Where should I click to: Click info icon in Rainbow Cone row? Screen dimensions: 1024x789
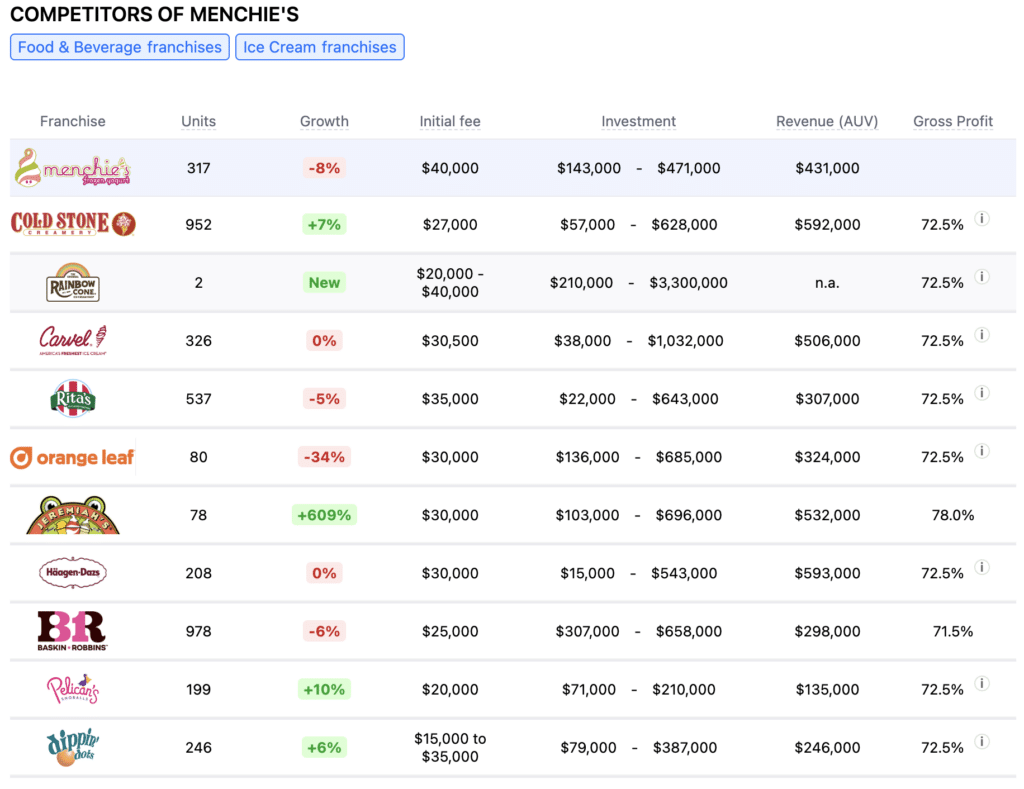pos(982,277)
